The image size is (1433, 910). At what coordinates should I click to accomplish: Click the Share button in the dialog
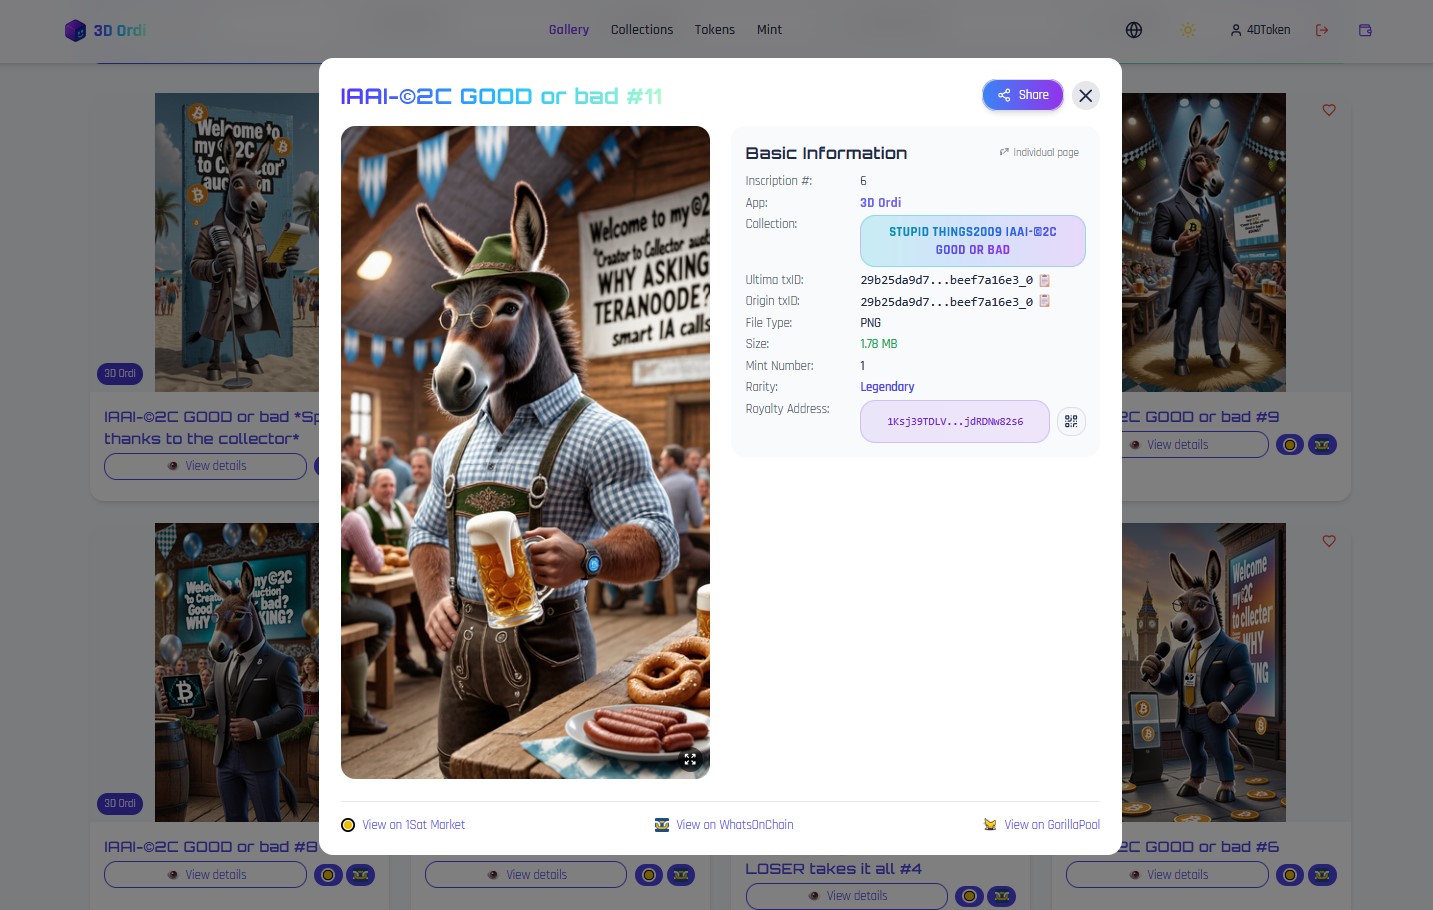point(1022,95)
